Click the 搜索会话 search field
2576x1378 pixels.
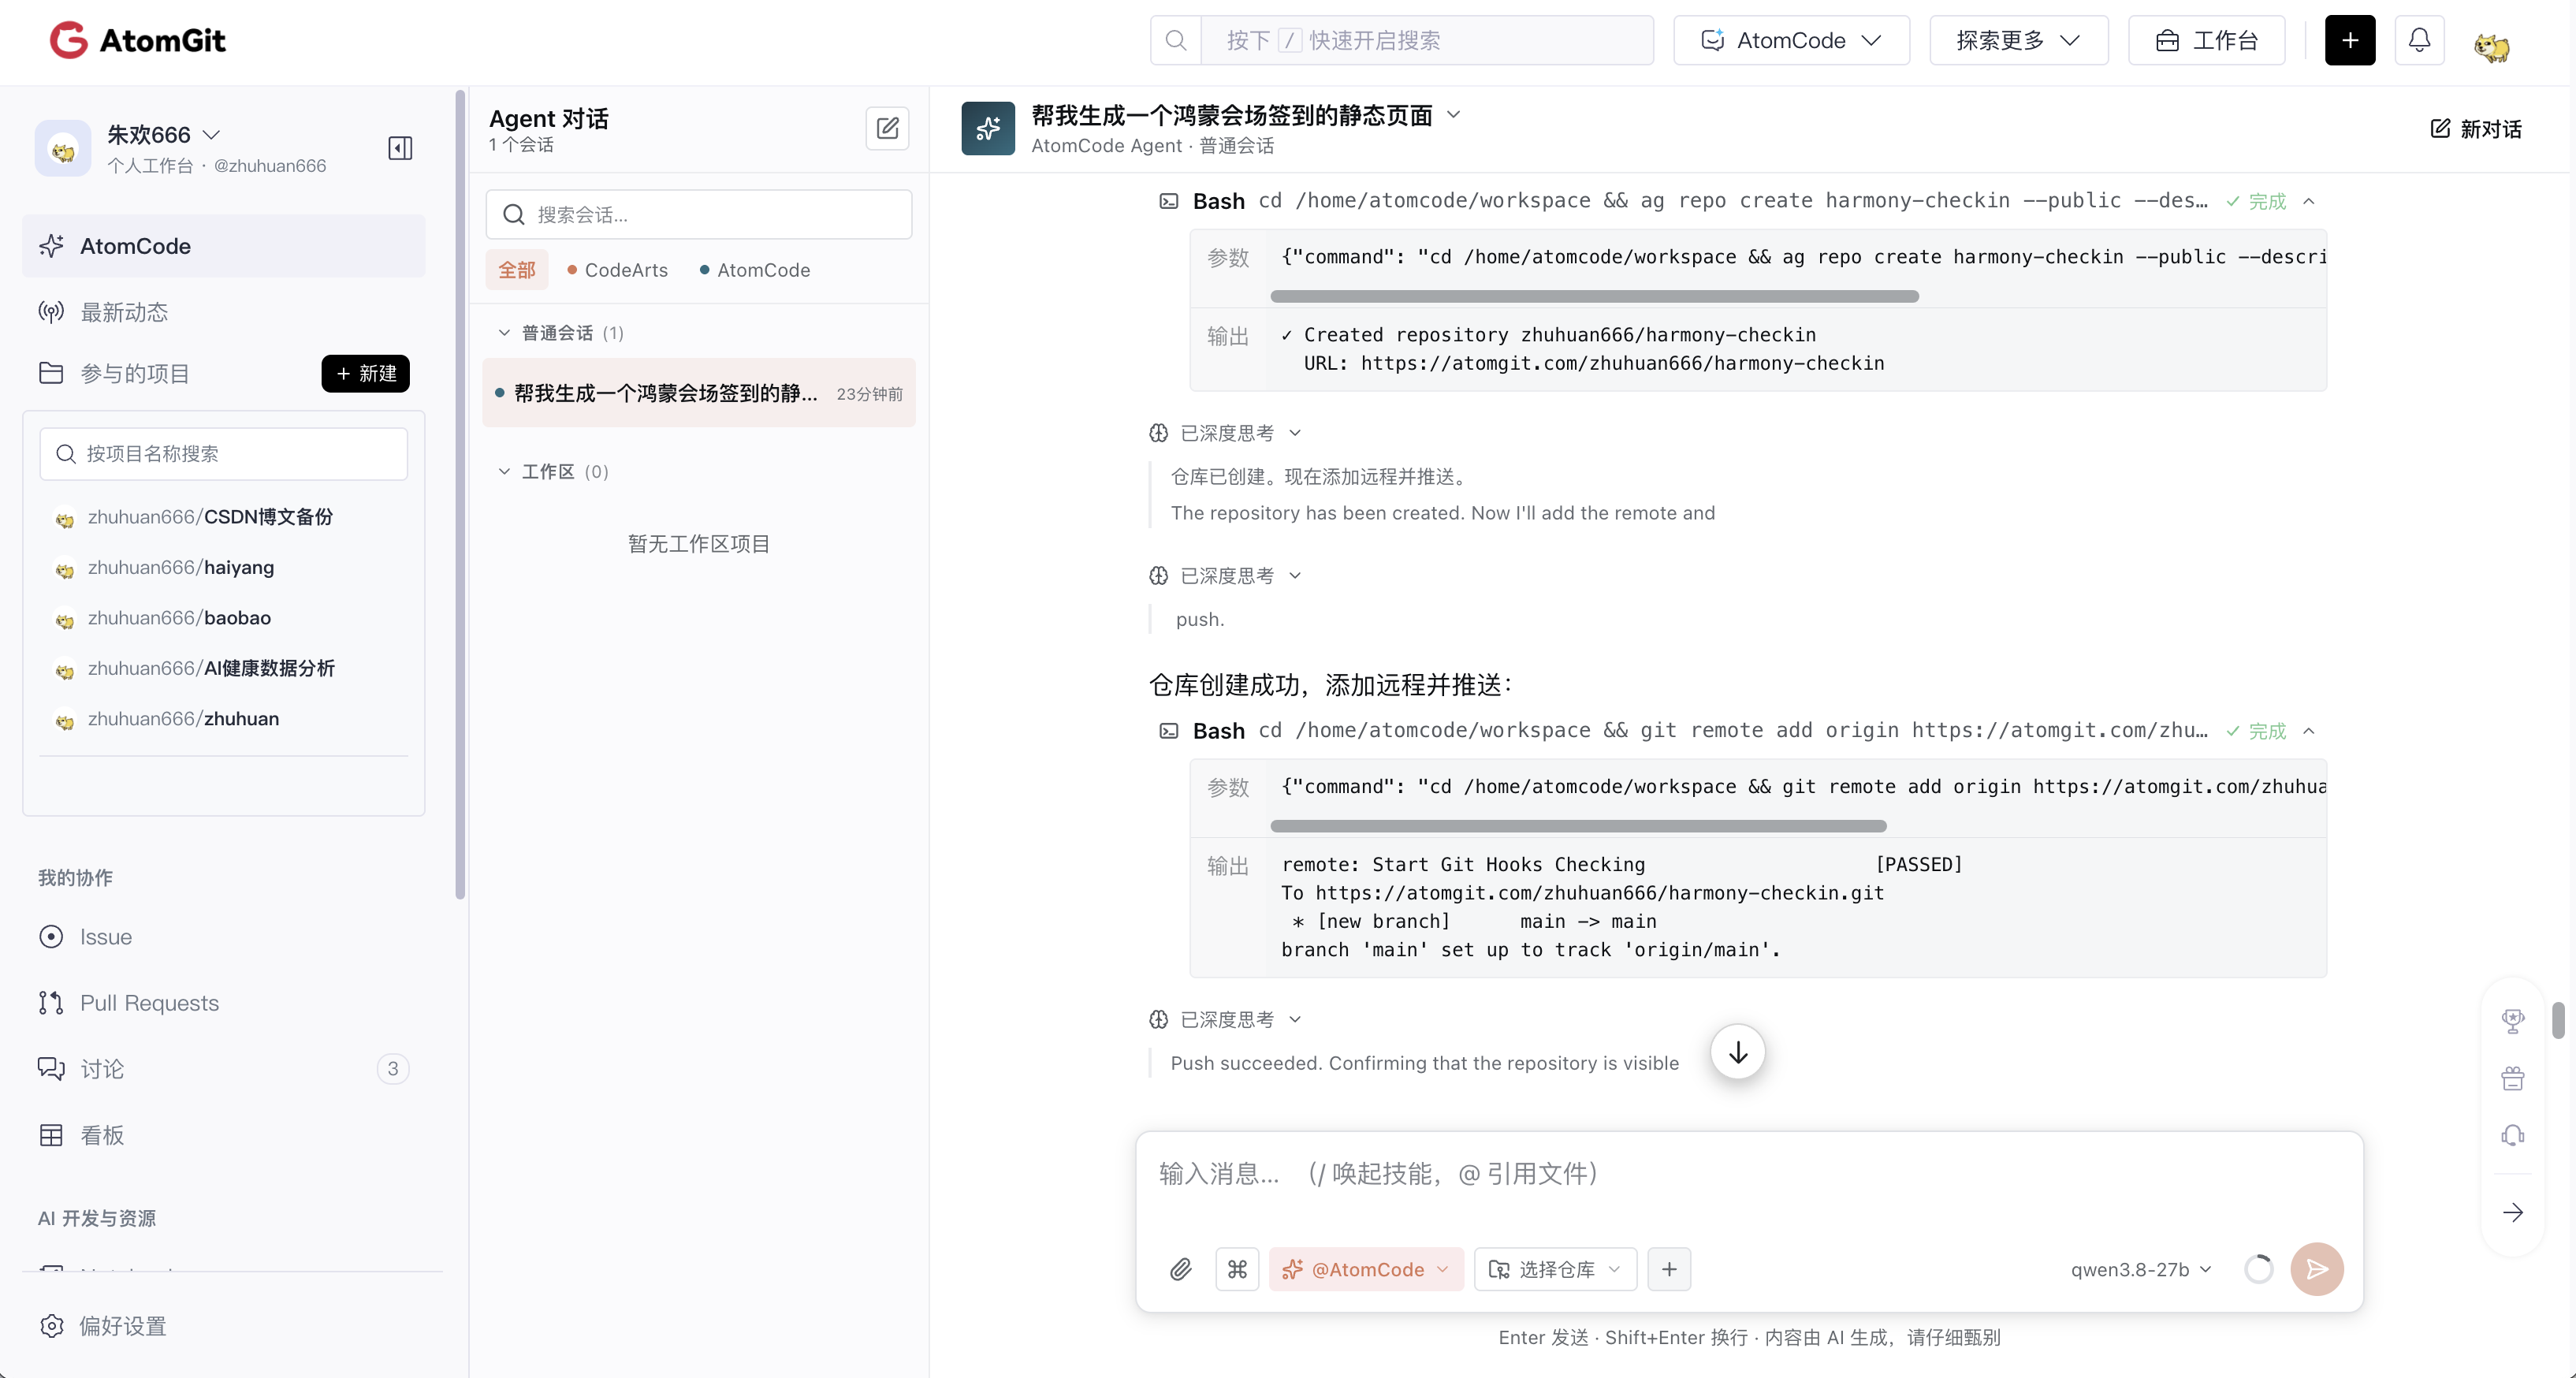pyautogui.click(x=698, y=214)
